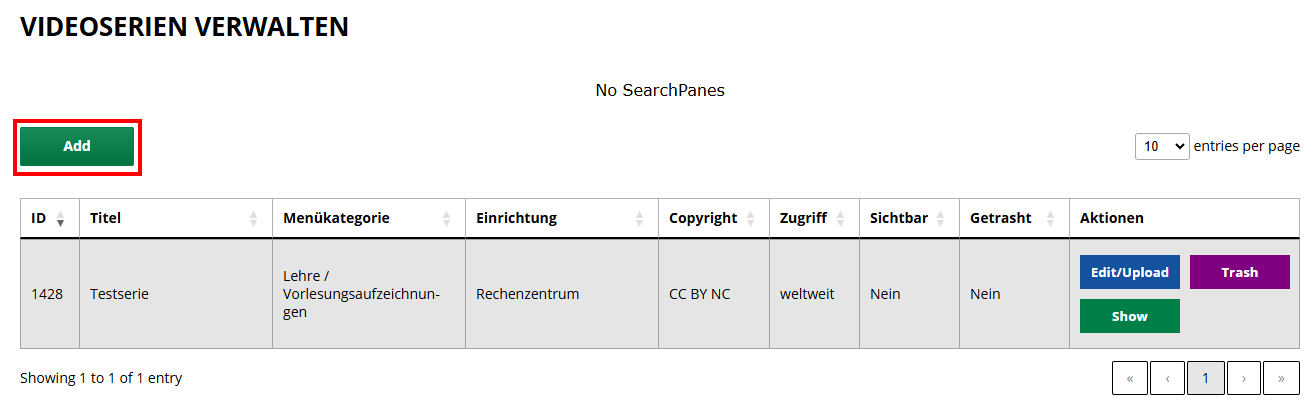This screenshot has height=410, width=1315.
Task: Go to previous page in pagination
Action: point(1167,378)
